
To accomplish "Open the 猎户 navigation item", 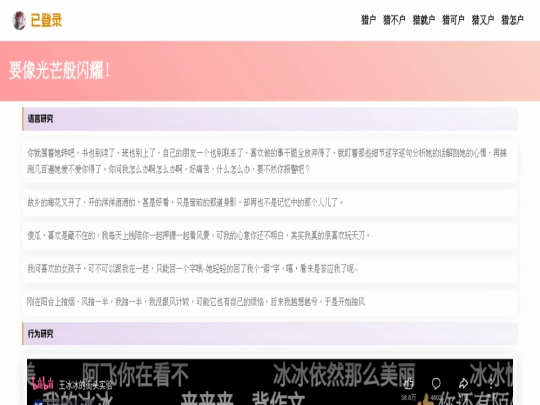I will click(368, 20).
